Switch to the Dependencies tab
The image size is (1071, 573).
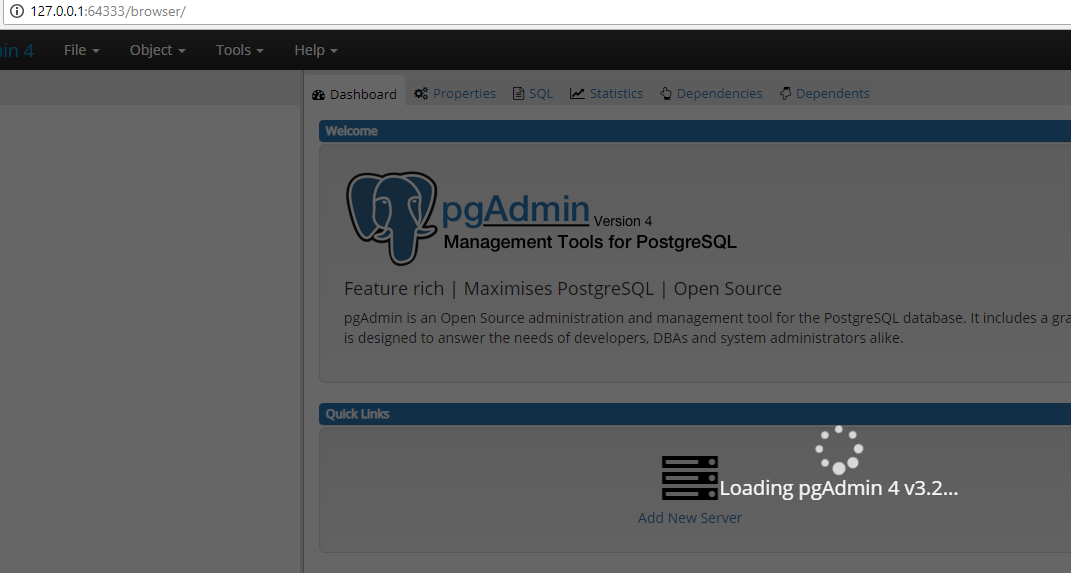(x=711, y=94)
